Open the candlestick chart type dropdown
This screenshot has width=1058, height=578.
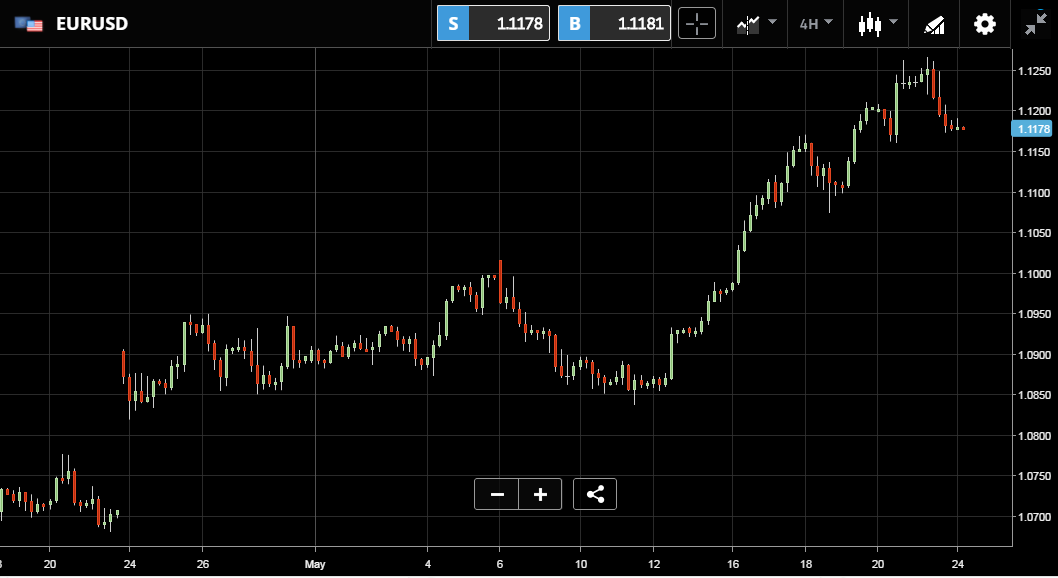point(877,24)
